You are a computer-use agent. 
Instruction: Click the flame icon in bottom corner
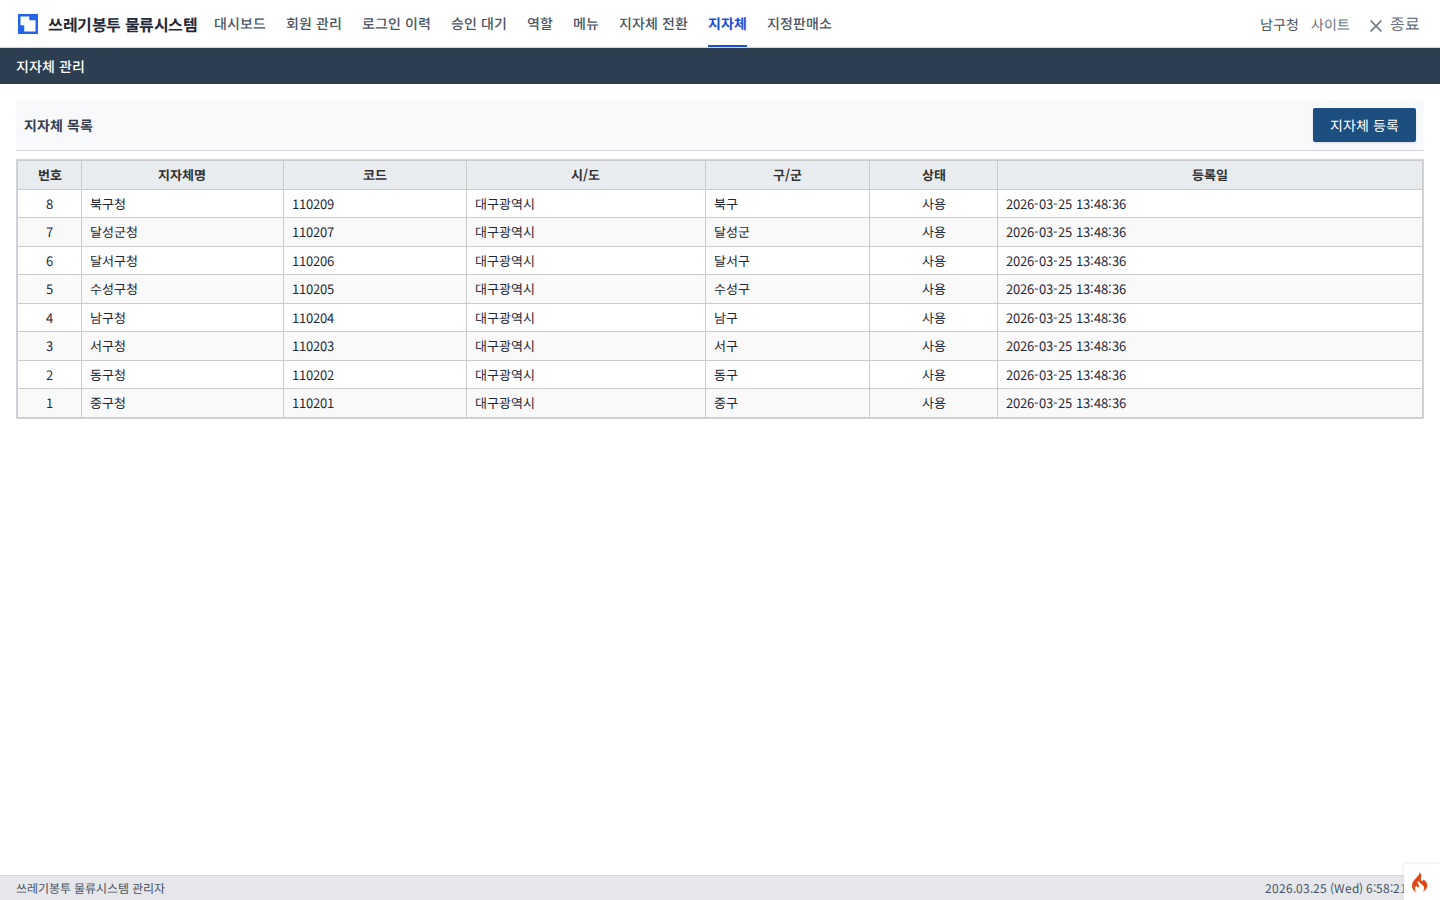point(1419,882)
